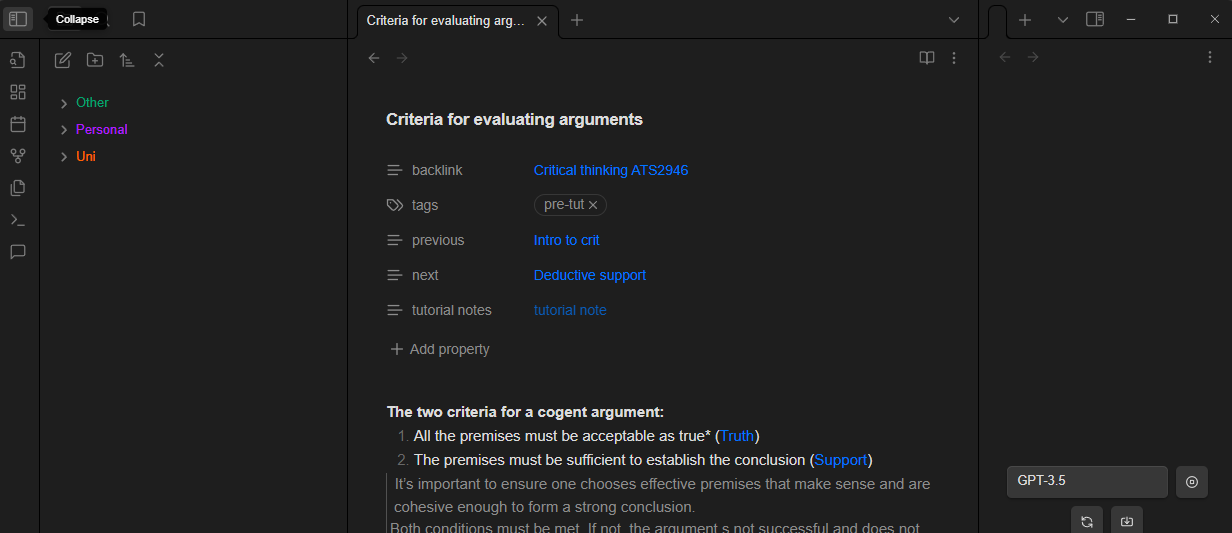This screenshot has height=533, width=1232.
Task: Follow the Deductive support link
Action: 589,275
